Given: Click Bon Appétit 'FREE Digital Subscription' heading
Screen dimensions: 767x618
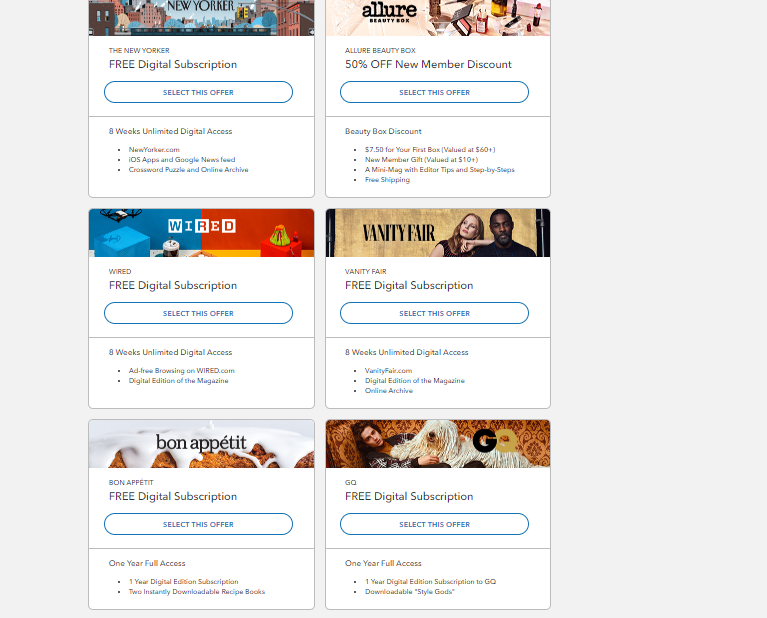Looking at the screenshot, I should pos(173,496).
